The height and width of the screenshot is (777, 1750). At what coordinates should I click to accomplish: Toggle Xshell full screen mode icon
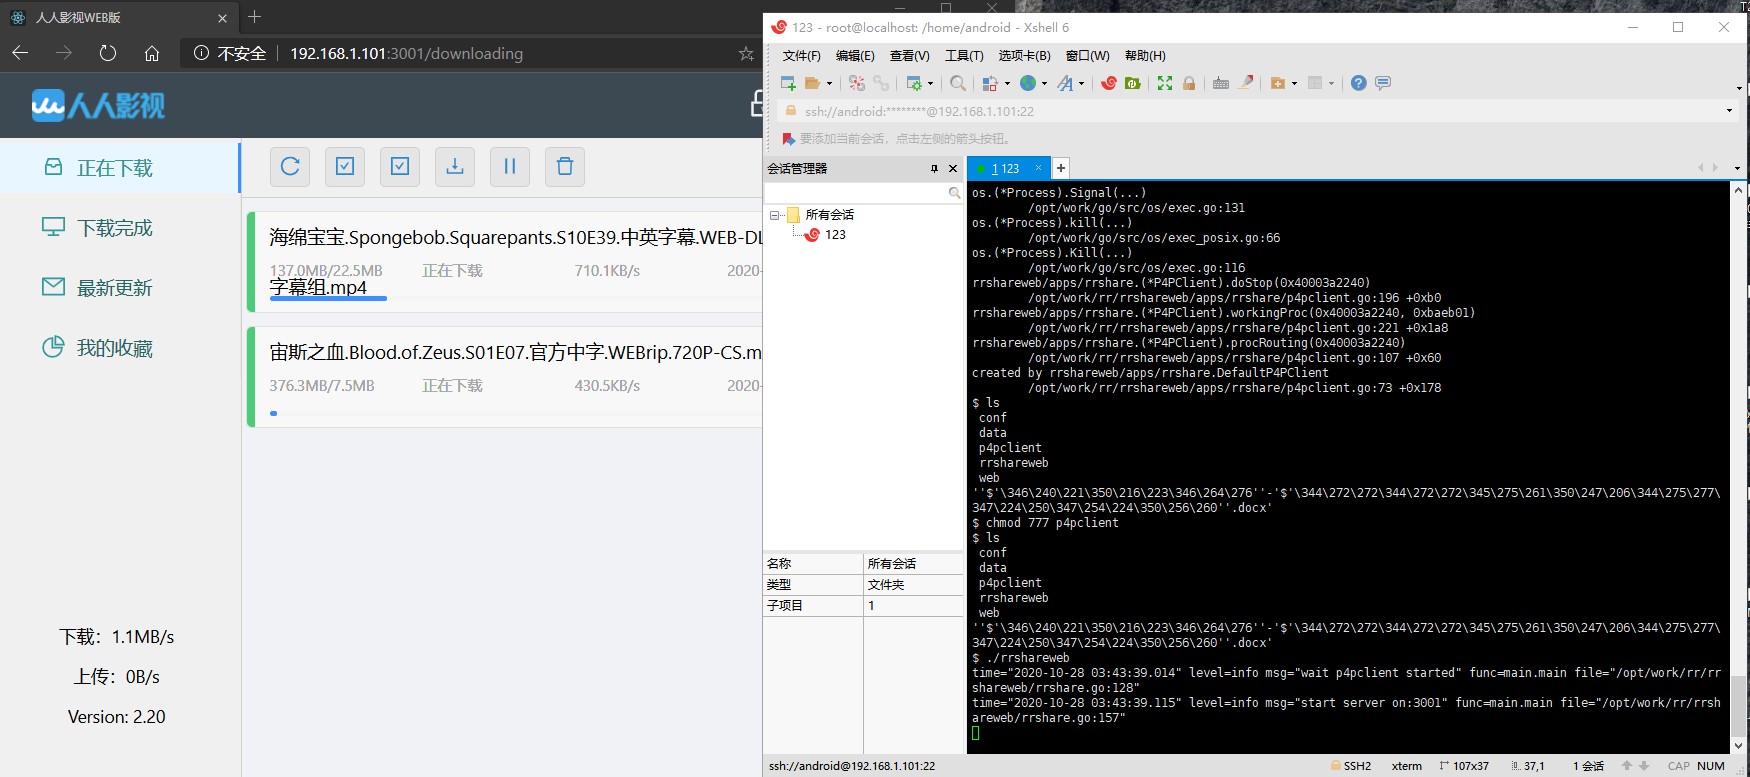click(x=1165, y=83)
